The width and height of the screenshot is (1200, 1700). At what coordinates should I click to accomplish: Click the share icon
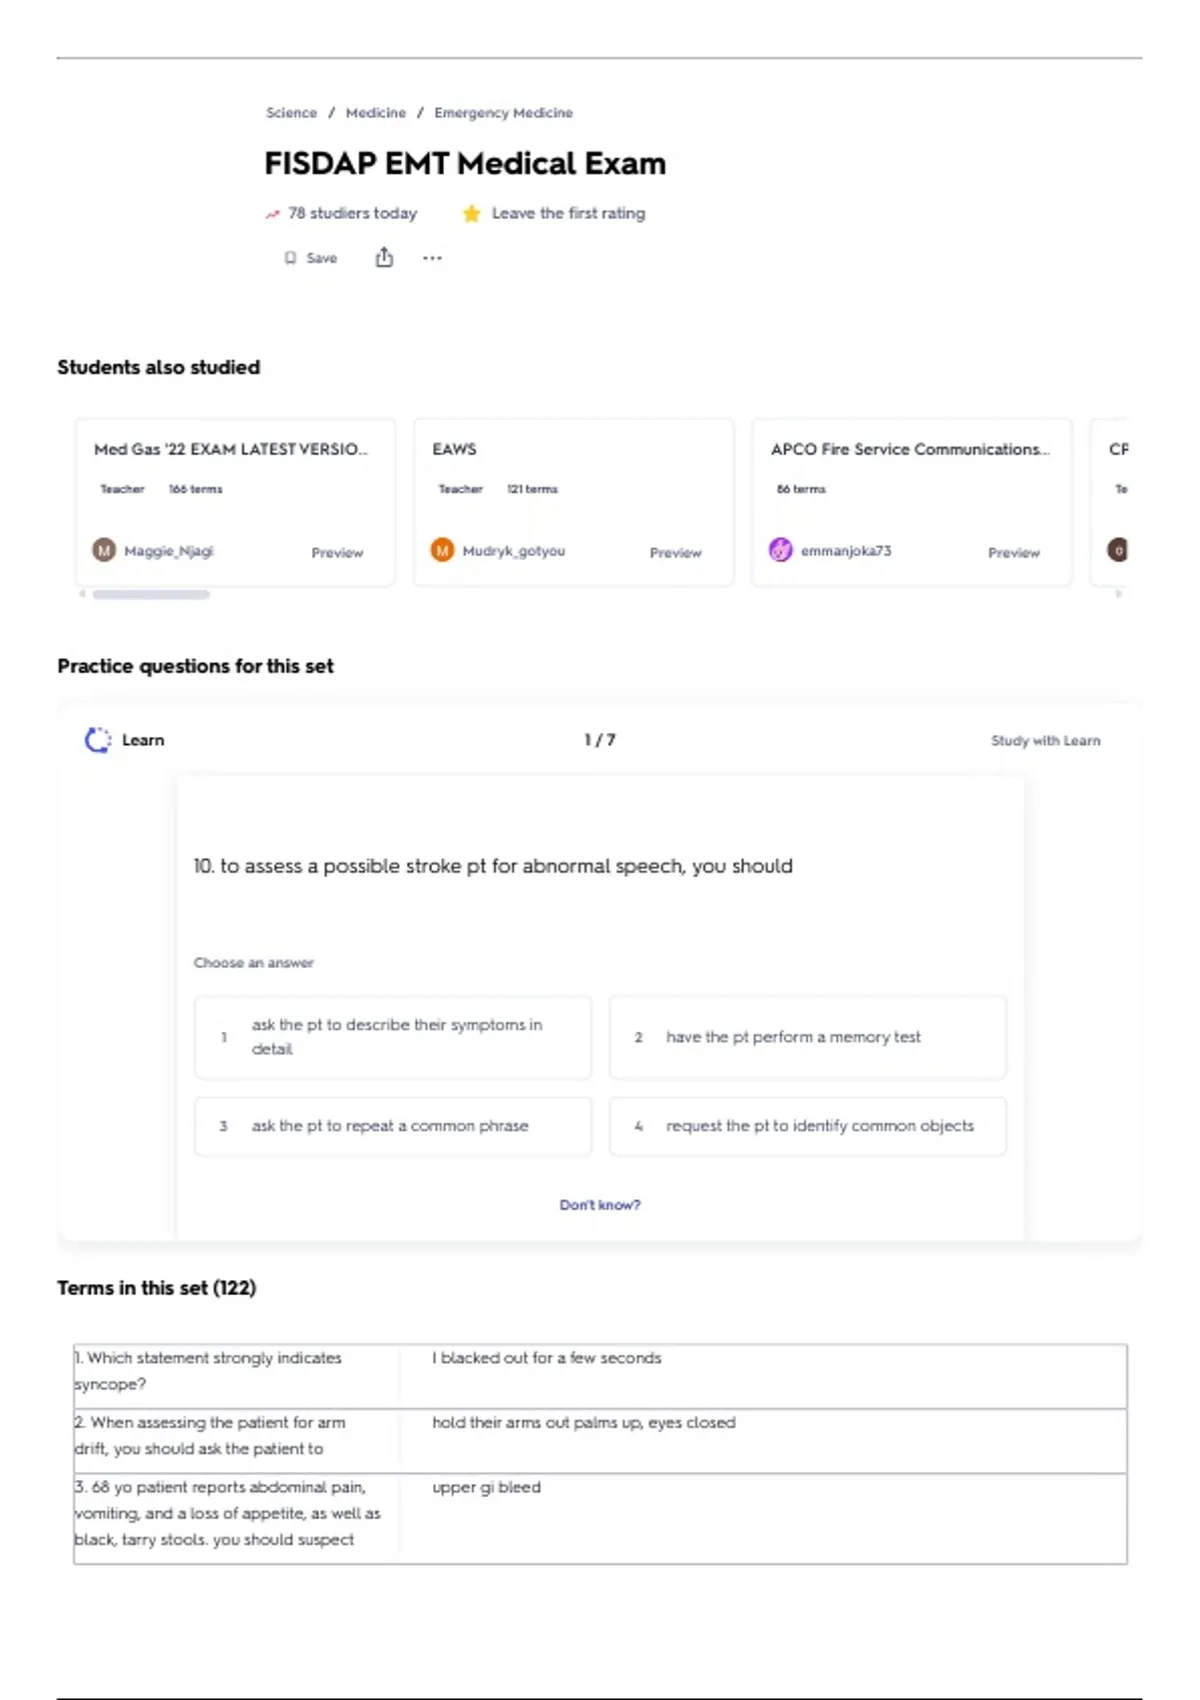pyautogui.click(x=384, y=258)
